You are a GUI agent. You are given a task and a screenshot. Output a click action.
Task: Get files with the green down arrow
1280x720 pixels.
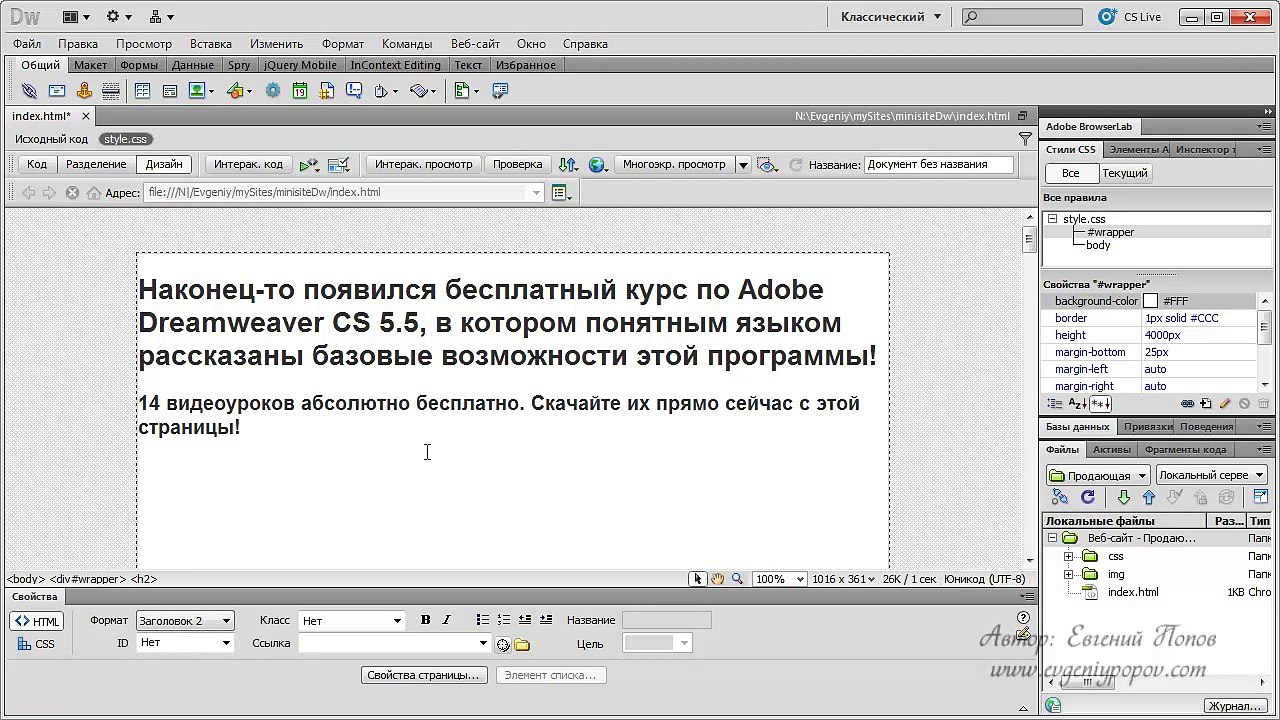[1123, 497]
